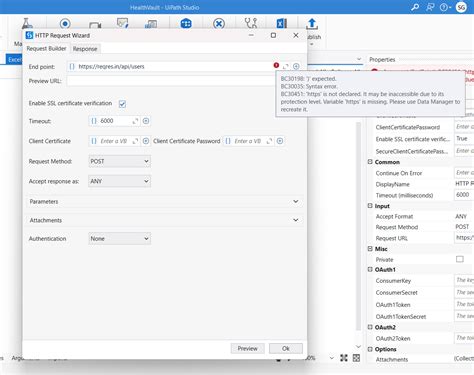Select the ConsumerSecret property label
Screen dimensions: 474x375
396,293
